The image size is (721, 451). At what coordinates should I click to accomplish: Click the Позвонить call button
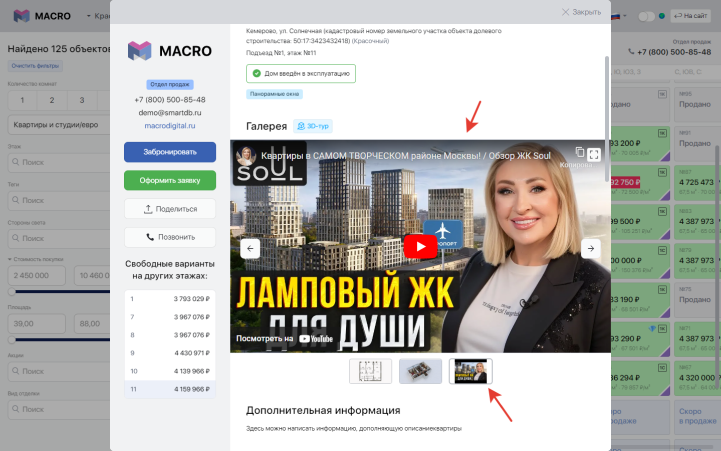(x=170, y=237)
